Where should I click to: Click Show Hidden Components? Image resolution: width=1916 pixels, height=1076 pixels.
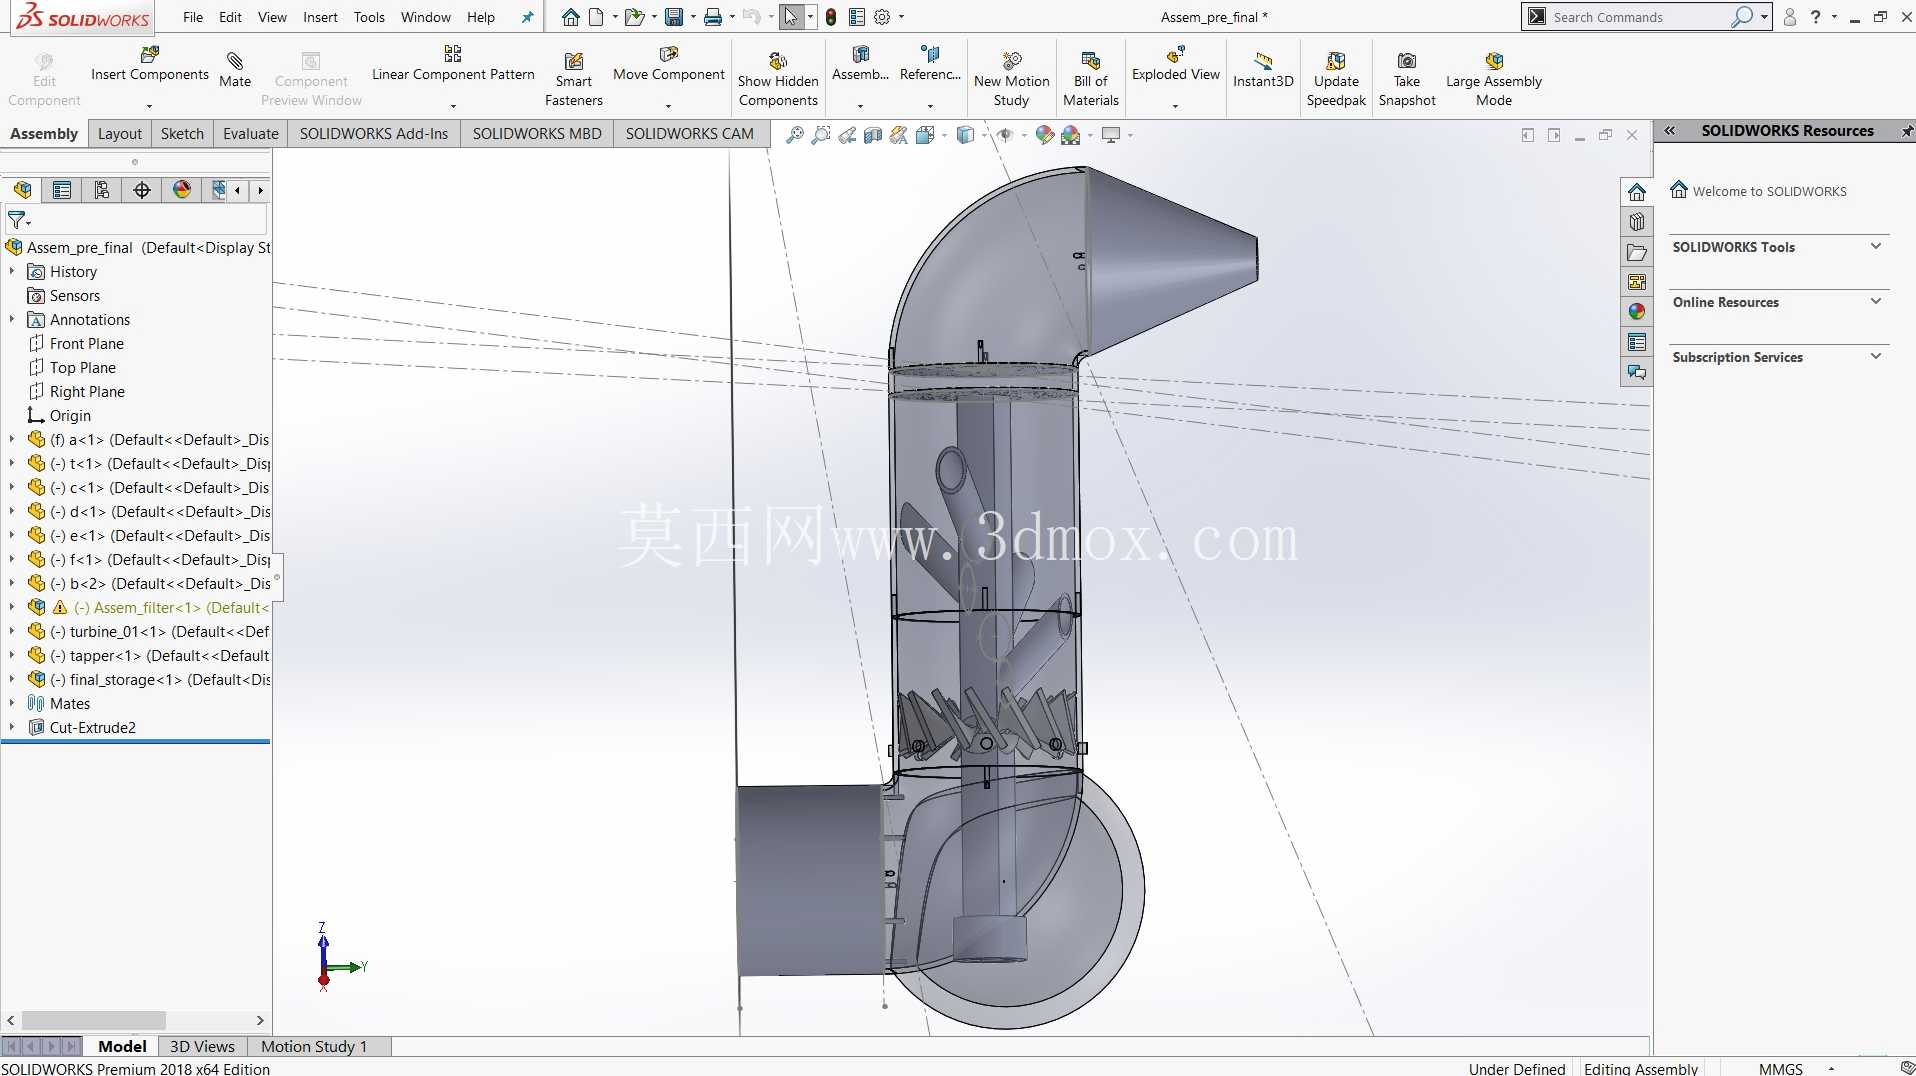point(778,79)
